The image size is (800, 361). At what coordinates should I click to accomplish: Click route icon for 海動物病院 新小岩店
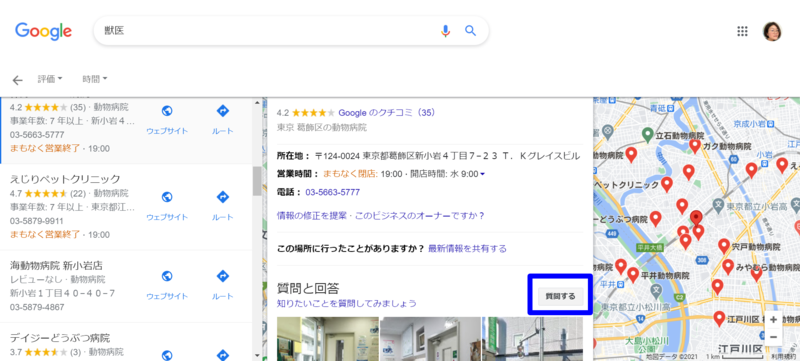click(222, 276)
